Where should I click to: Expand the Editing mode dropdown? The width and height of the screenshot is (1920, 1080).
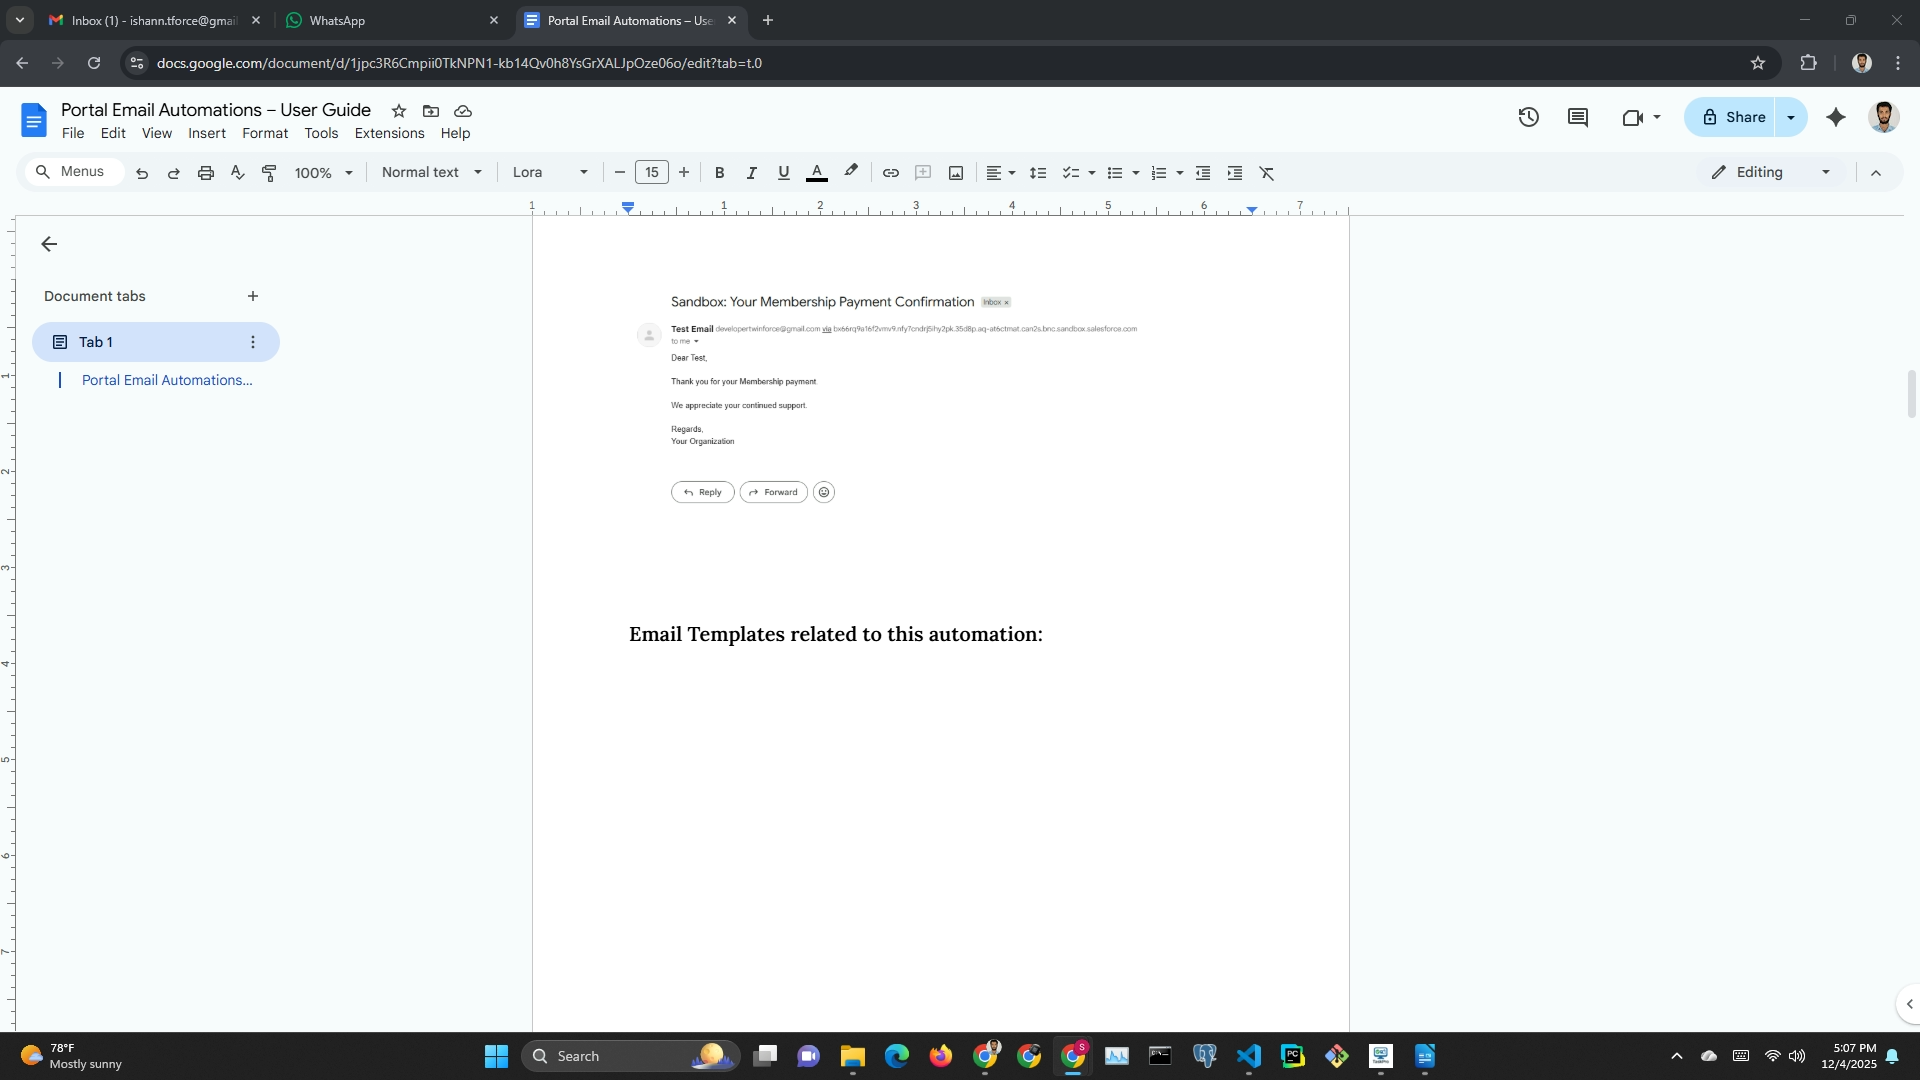coord(1771,172)
